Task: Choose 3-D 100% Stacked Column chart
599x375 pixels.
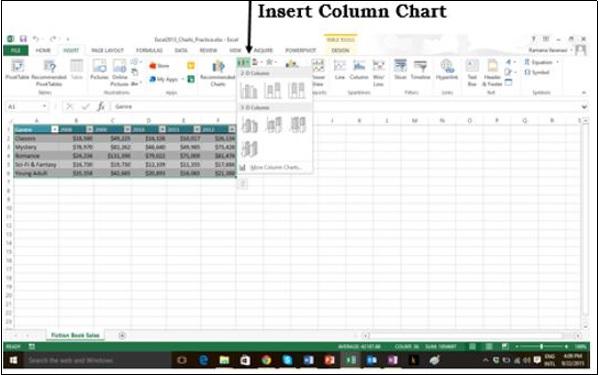Action: point(298,125)
